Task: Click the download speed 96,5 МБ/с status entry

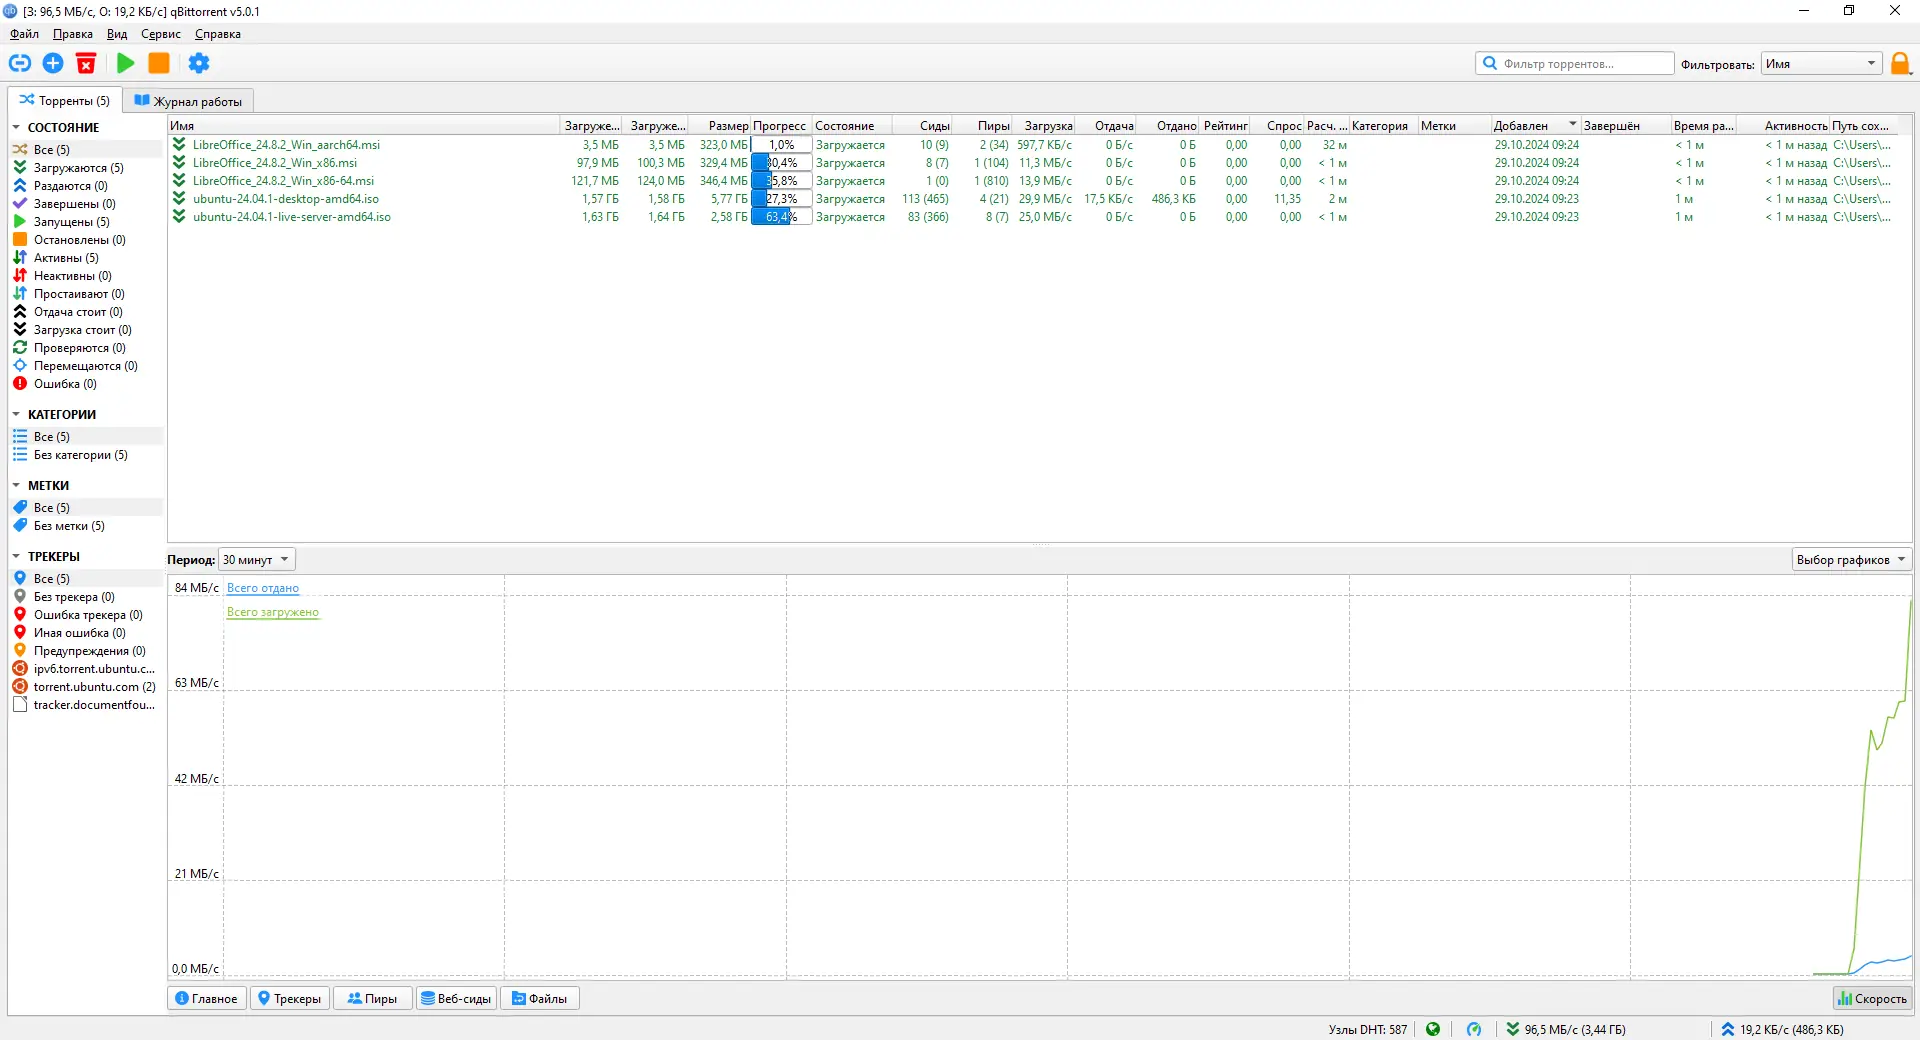Action: [x=1566, y=1029]
